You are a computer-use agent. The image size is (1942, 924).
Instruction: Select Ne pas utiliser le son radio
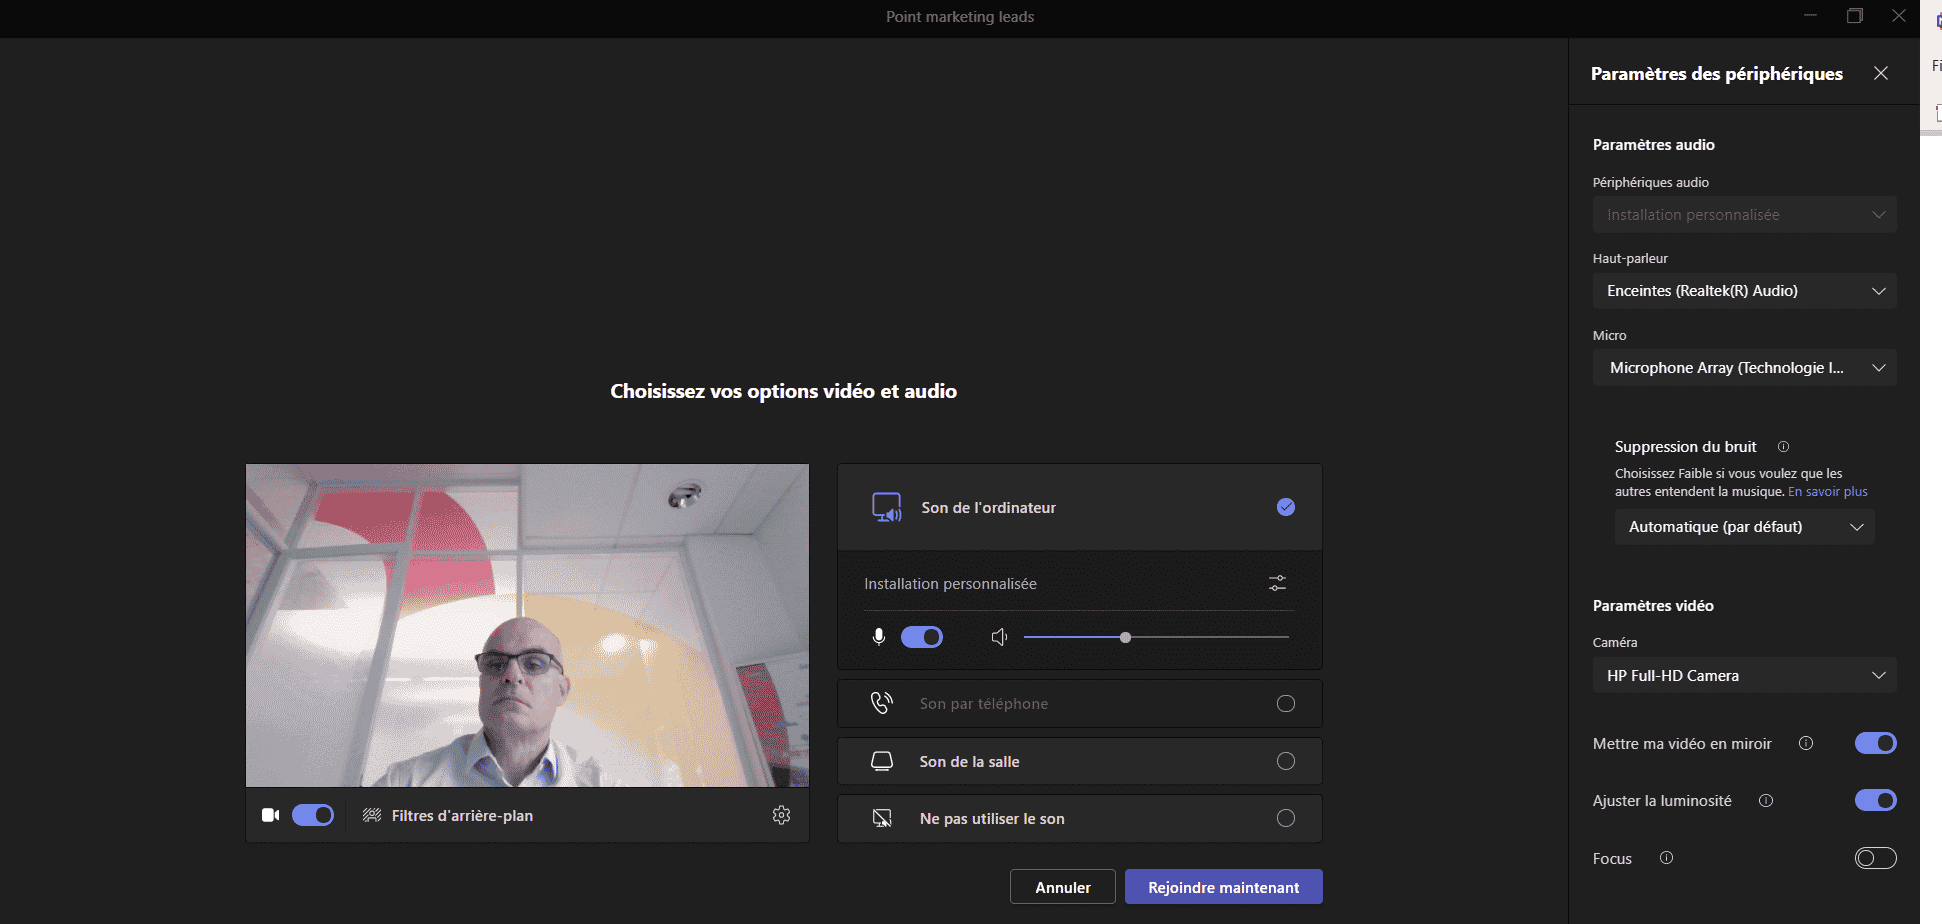1286,818
